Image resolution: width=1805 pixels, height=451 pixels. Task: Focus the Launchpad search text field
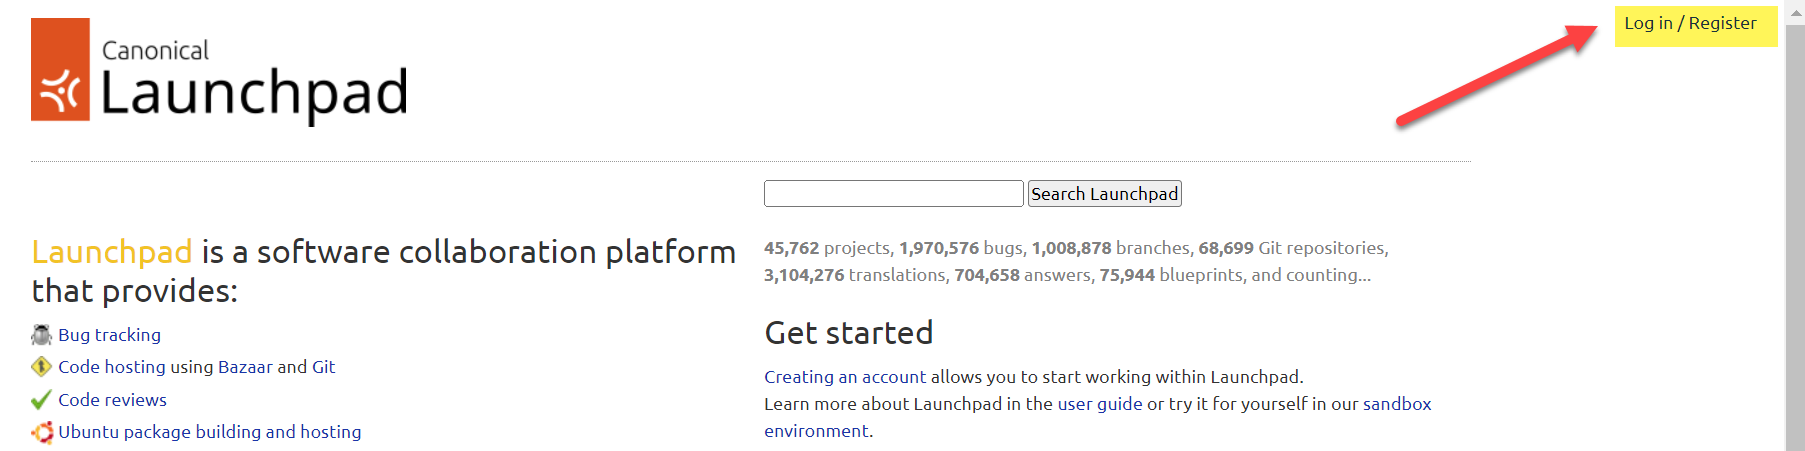coord(893,194)
